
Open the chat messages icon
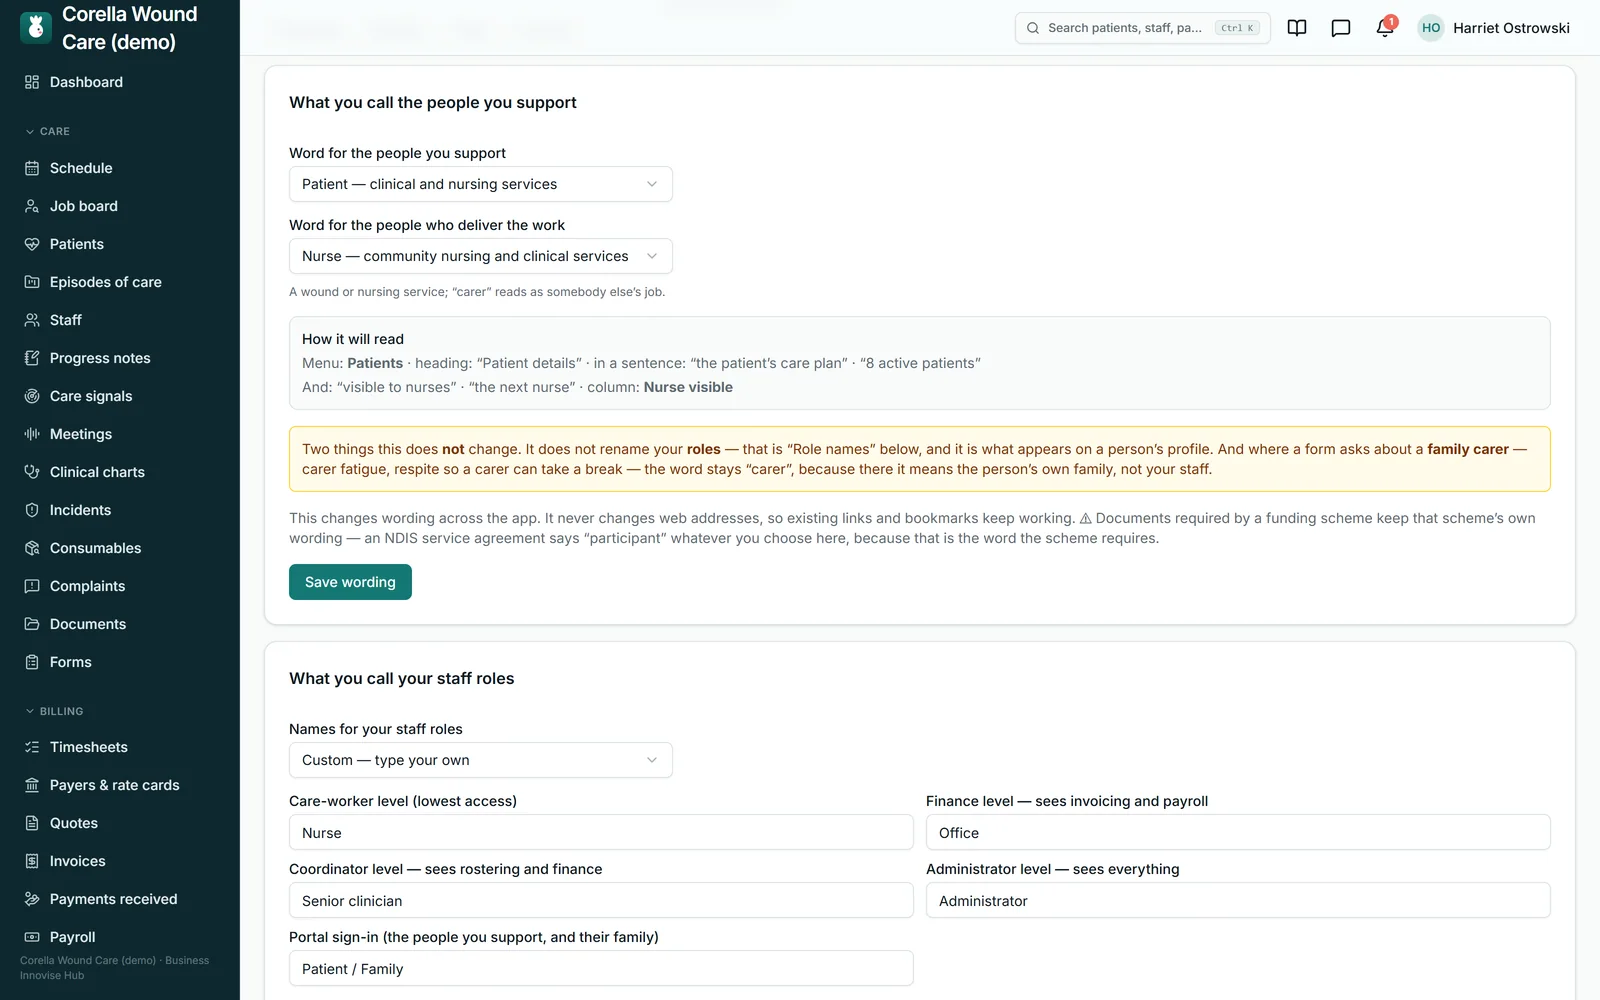[1341, 28]
